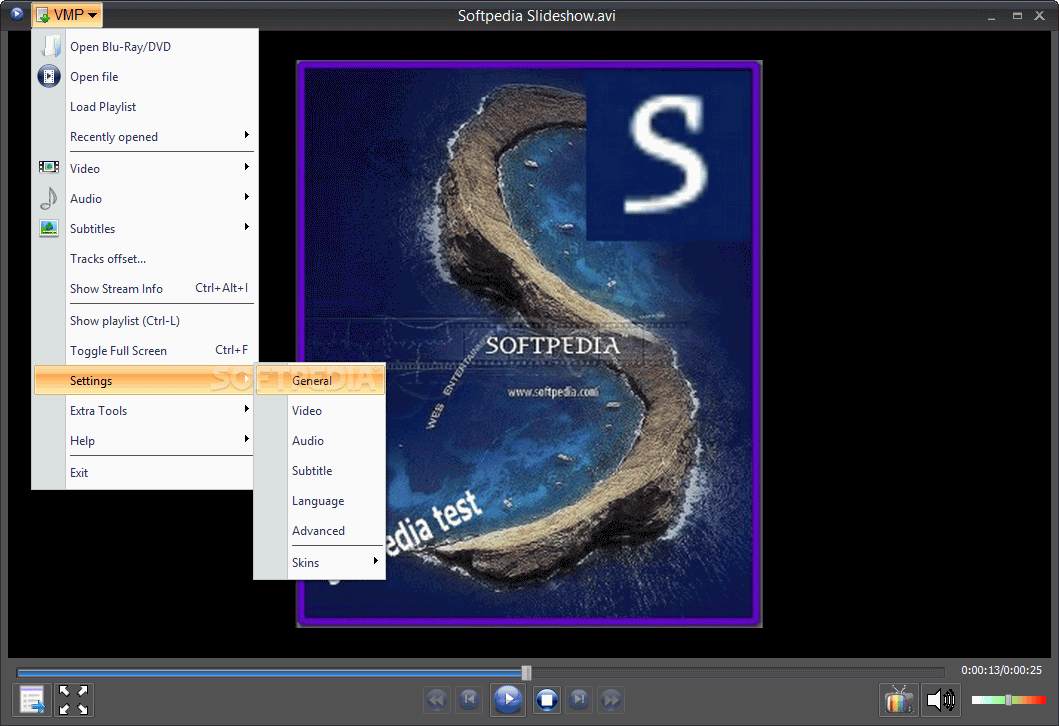
Task: Open the VMP dropdown menu button
Action: click(x=67, y=15)
